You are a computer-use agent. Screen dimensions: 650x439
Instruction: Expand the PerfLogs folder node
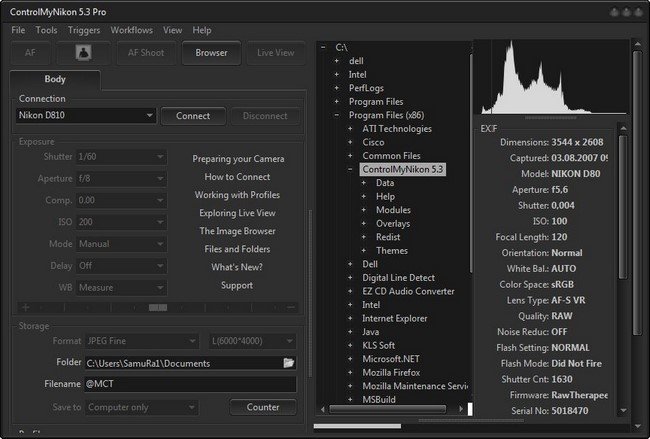pos(337,88)
